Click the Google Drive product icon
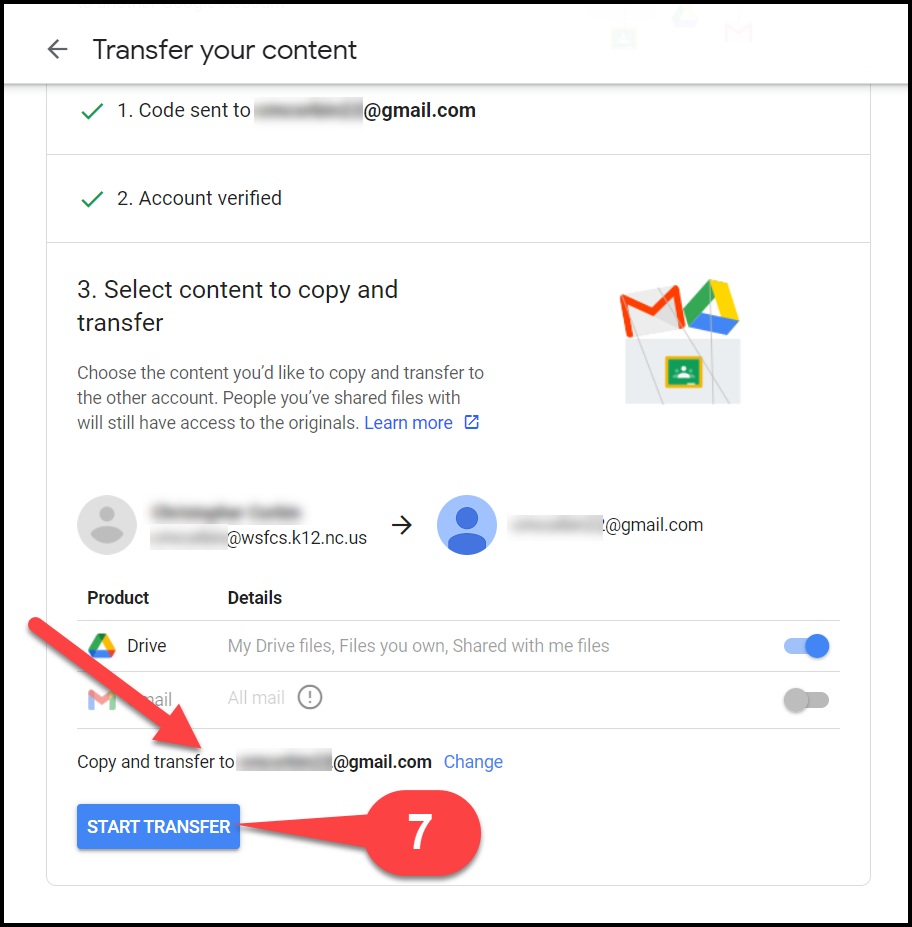912x927 pixels. coord(102,646)
